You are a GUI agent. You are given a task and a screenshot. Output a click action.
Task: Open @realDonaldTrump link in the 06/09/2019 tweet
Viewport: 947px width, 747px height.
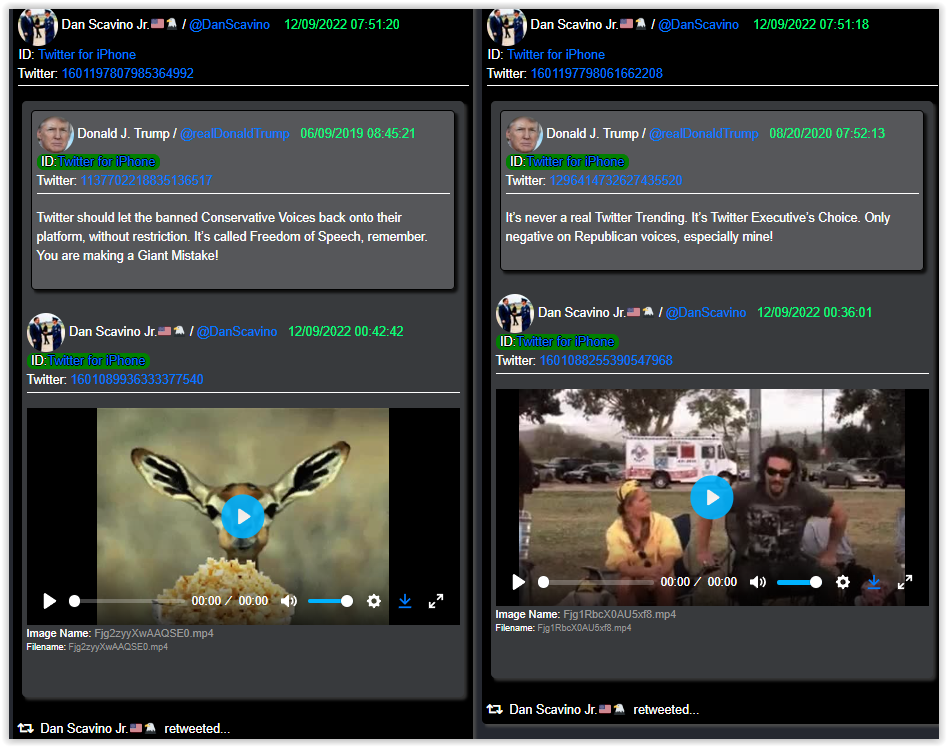235,133
